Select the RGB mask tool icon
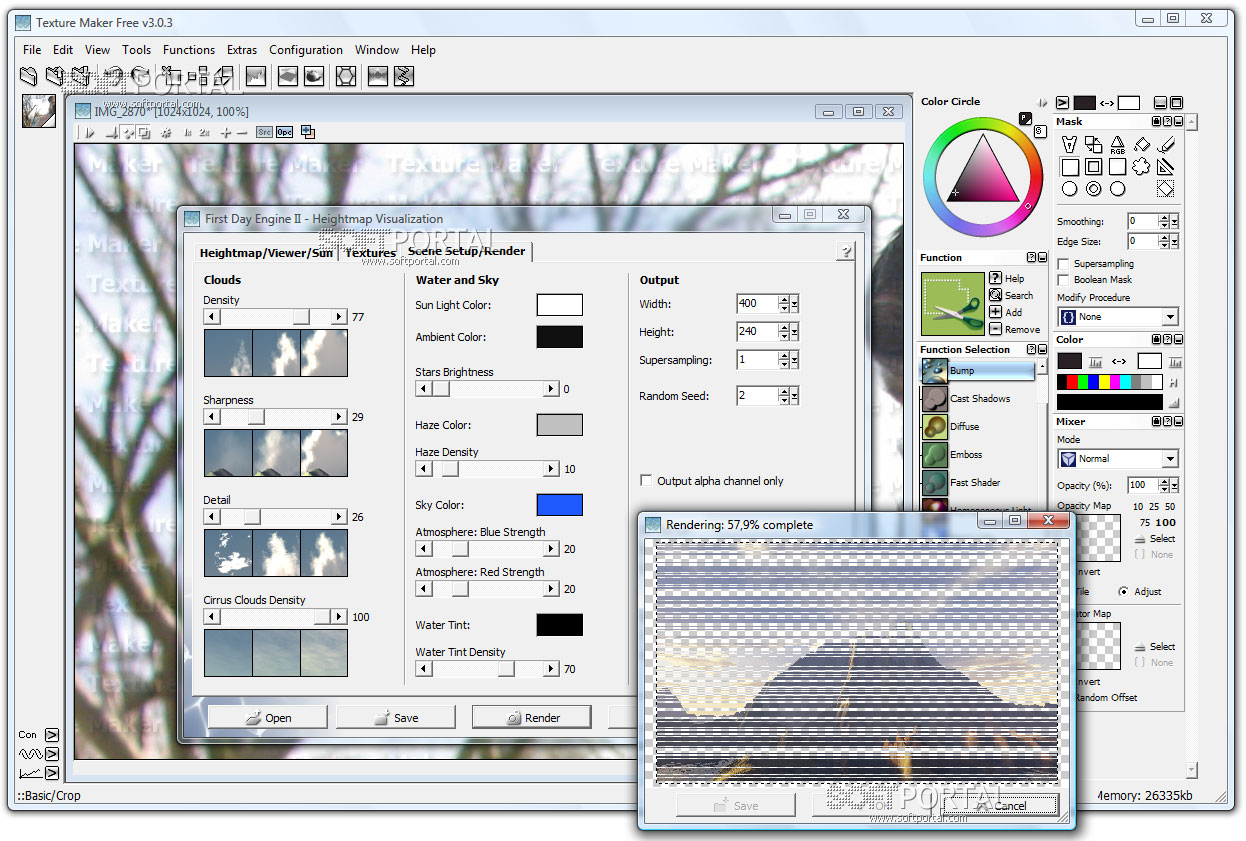This screenshot has width=1246, height=841. coord(1118,146)
